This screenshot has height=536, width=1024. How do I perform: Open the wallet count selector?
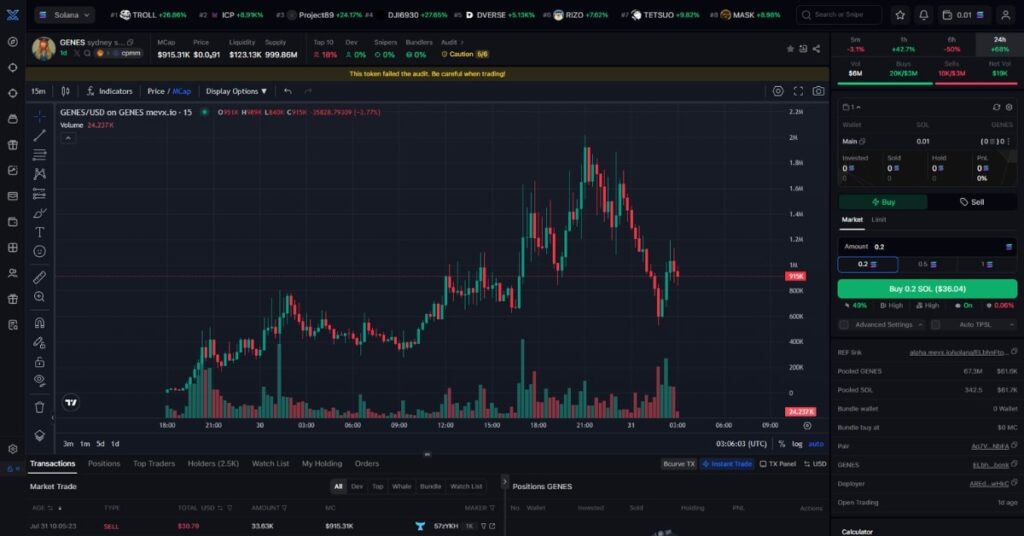point(852,107)
